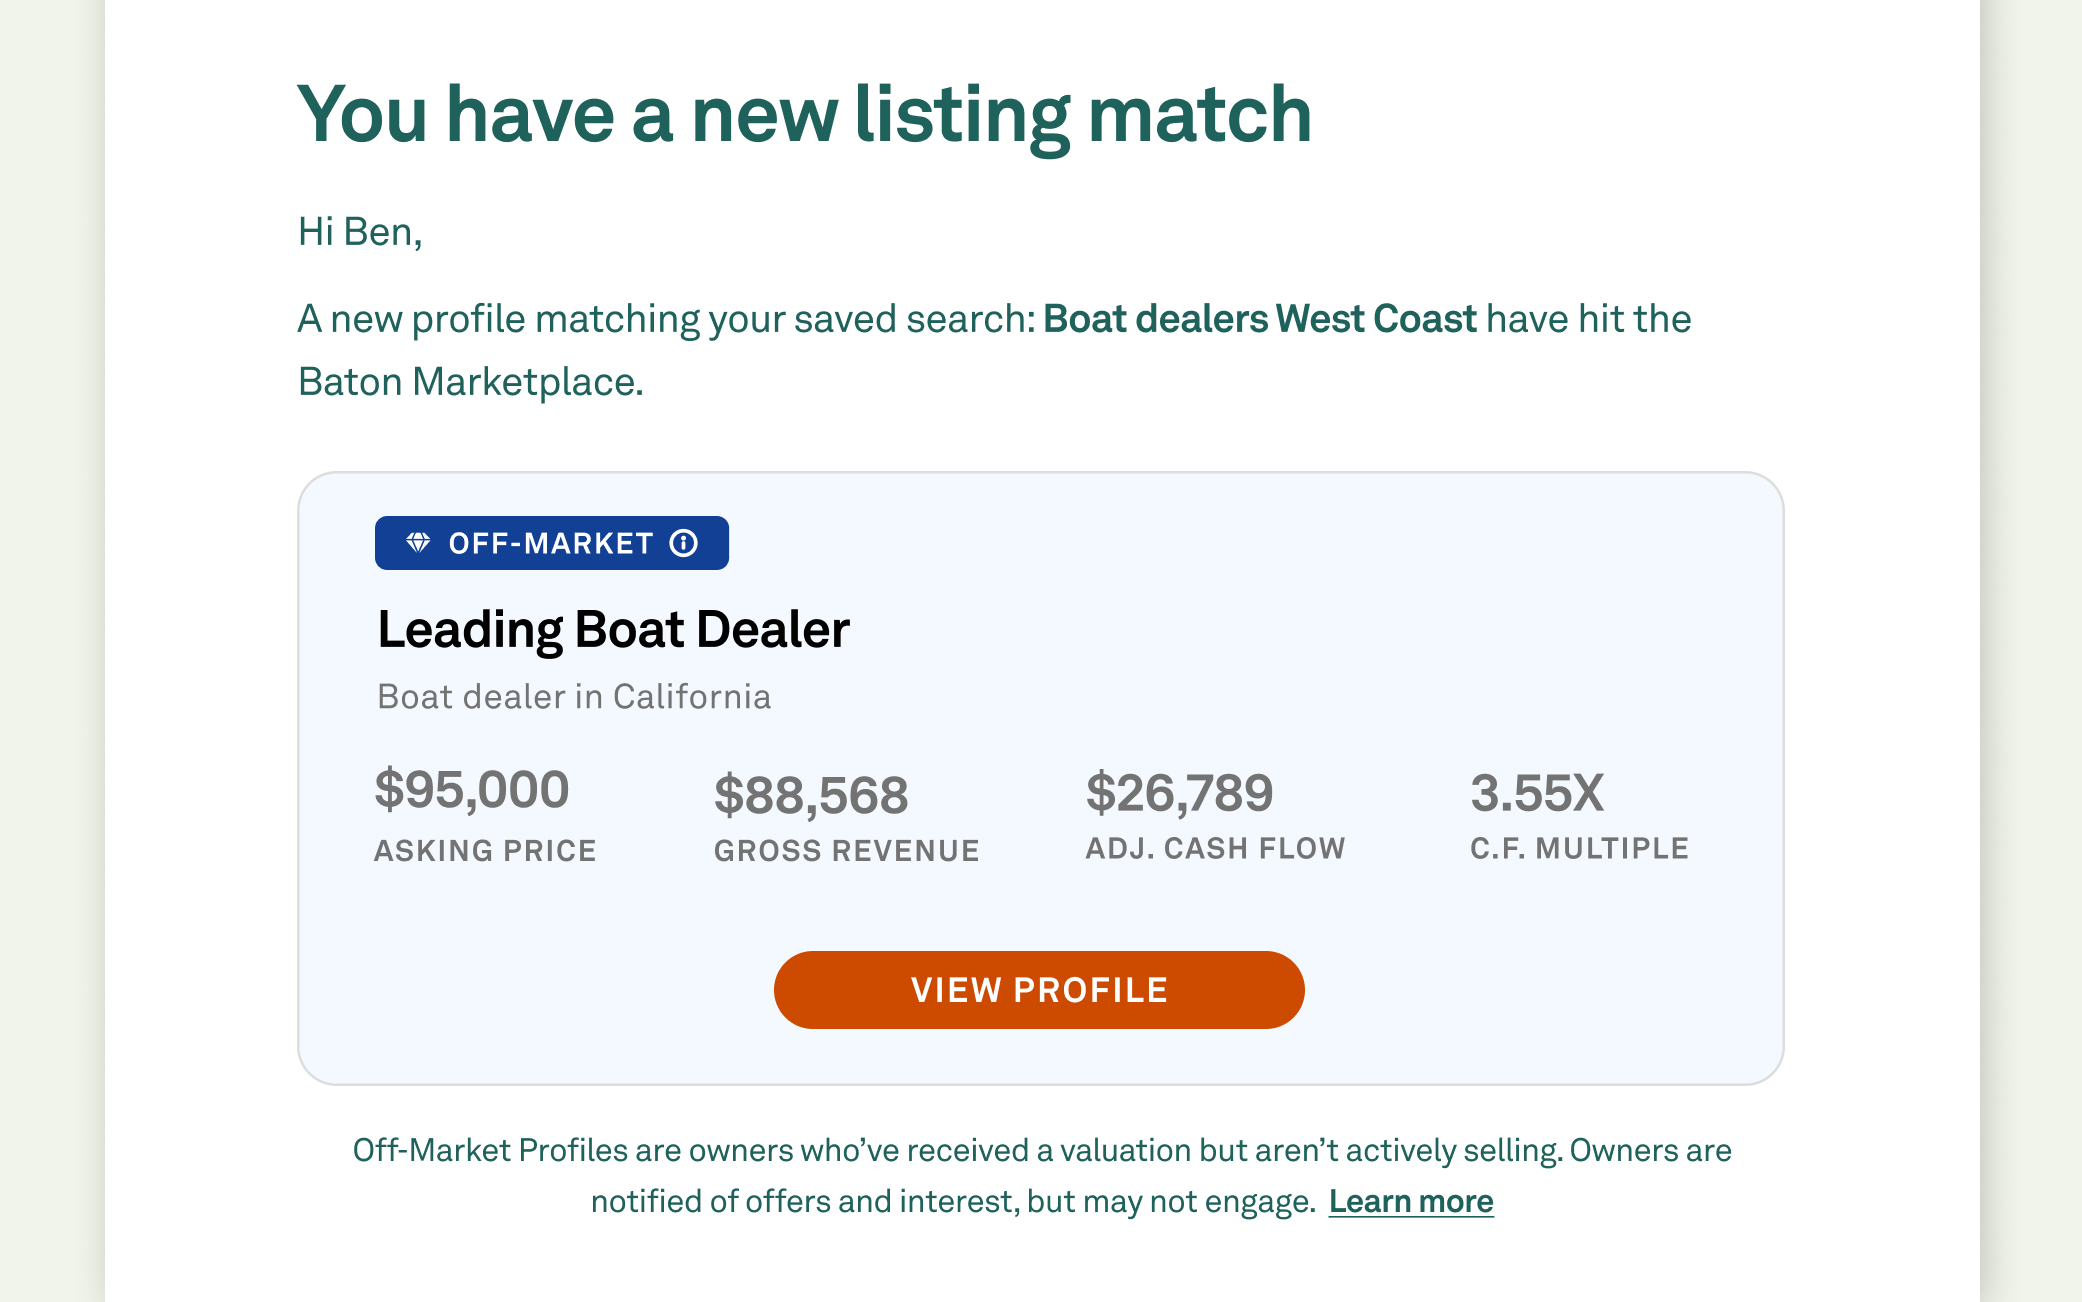Expand details via the OFF-MARKET info tooltip

682,543
